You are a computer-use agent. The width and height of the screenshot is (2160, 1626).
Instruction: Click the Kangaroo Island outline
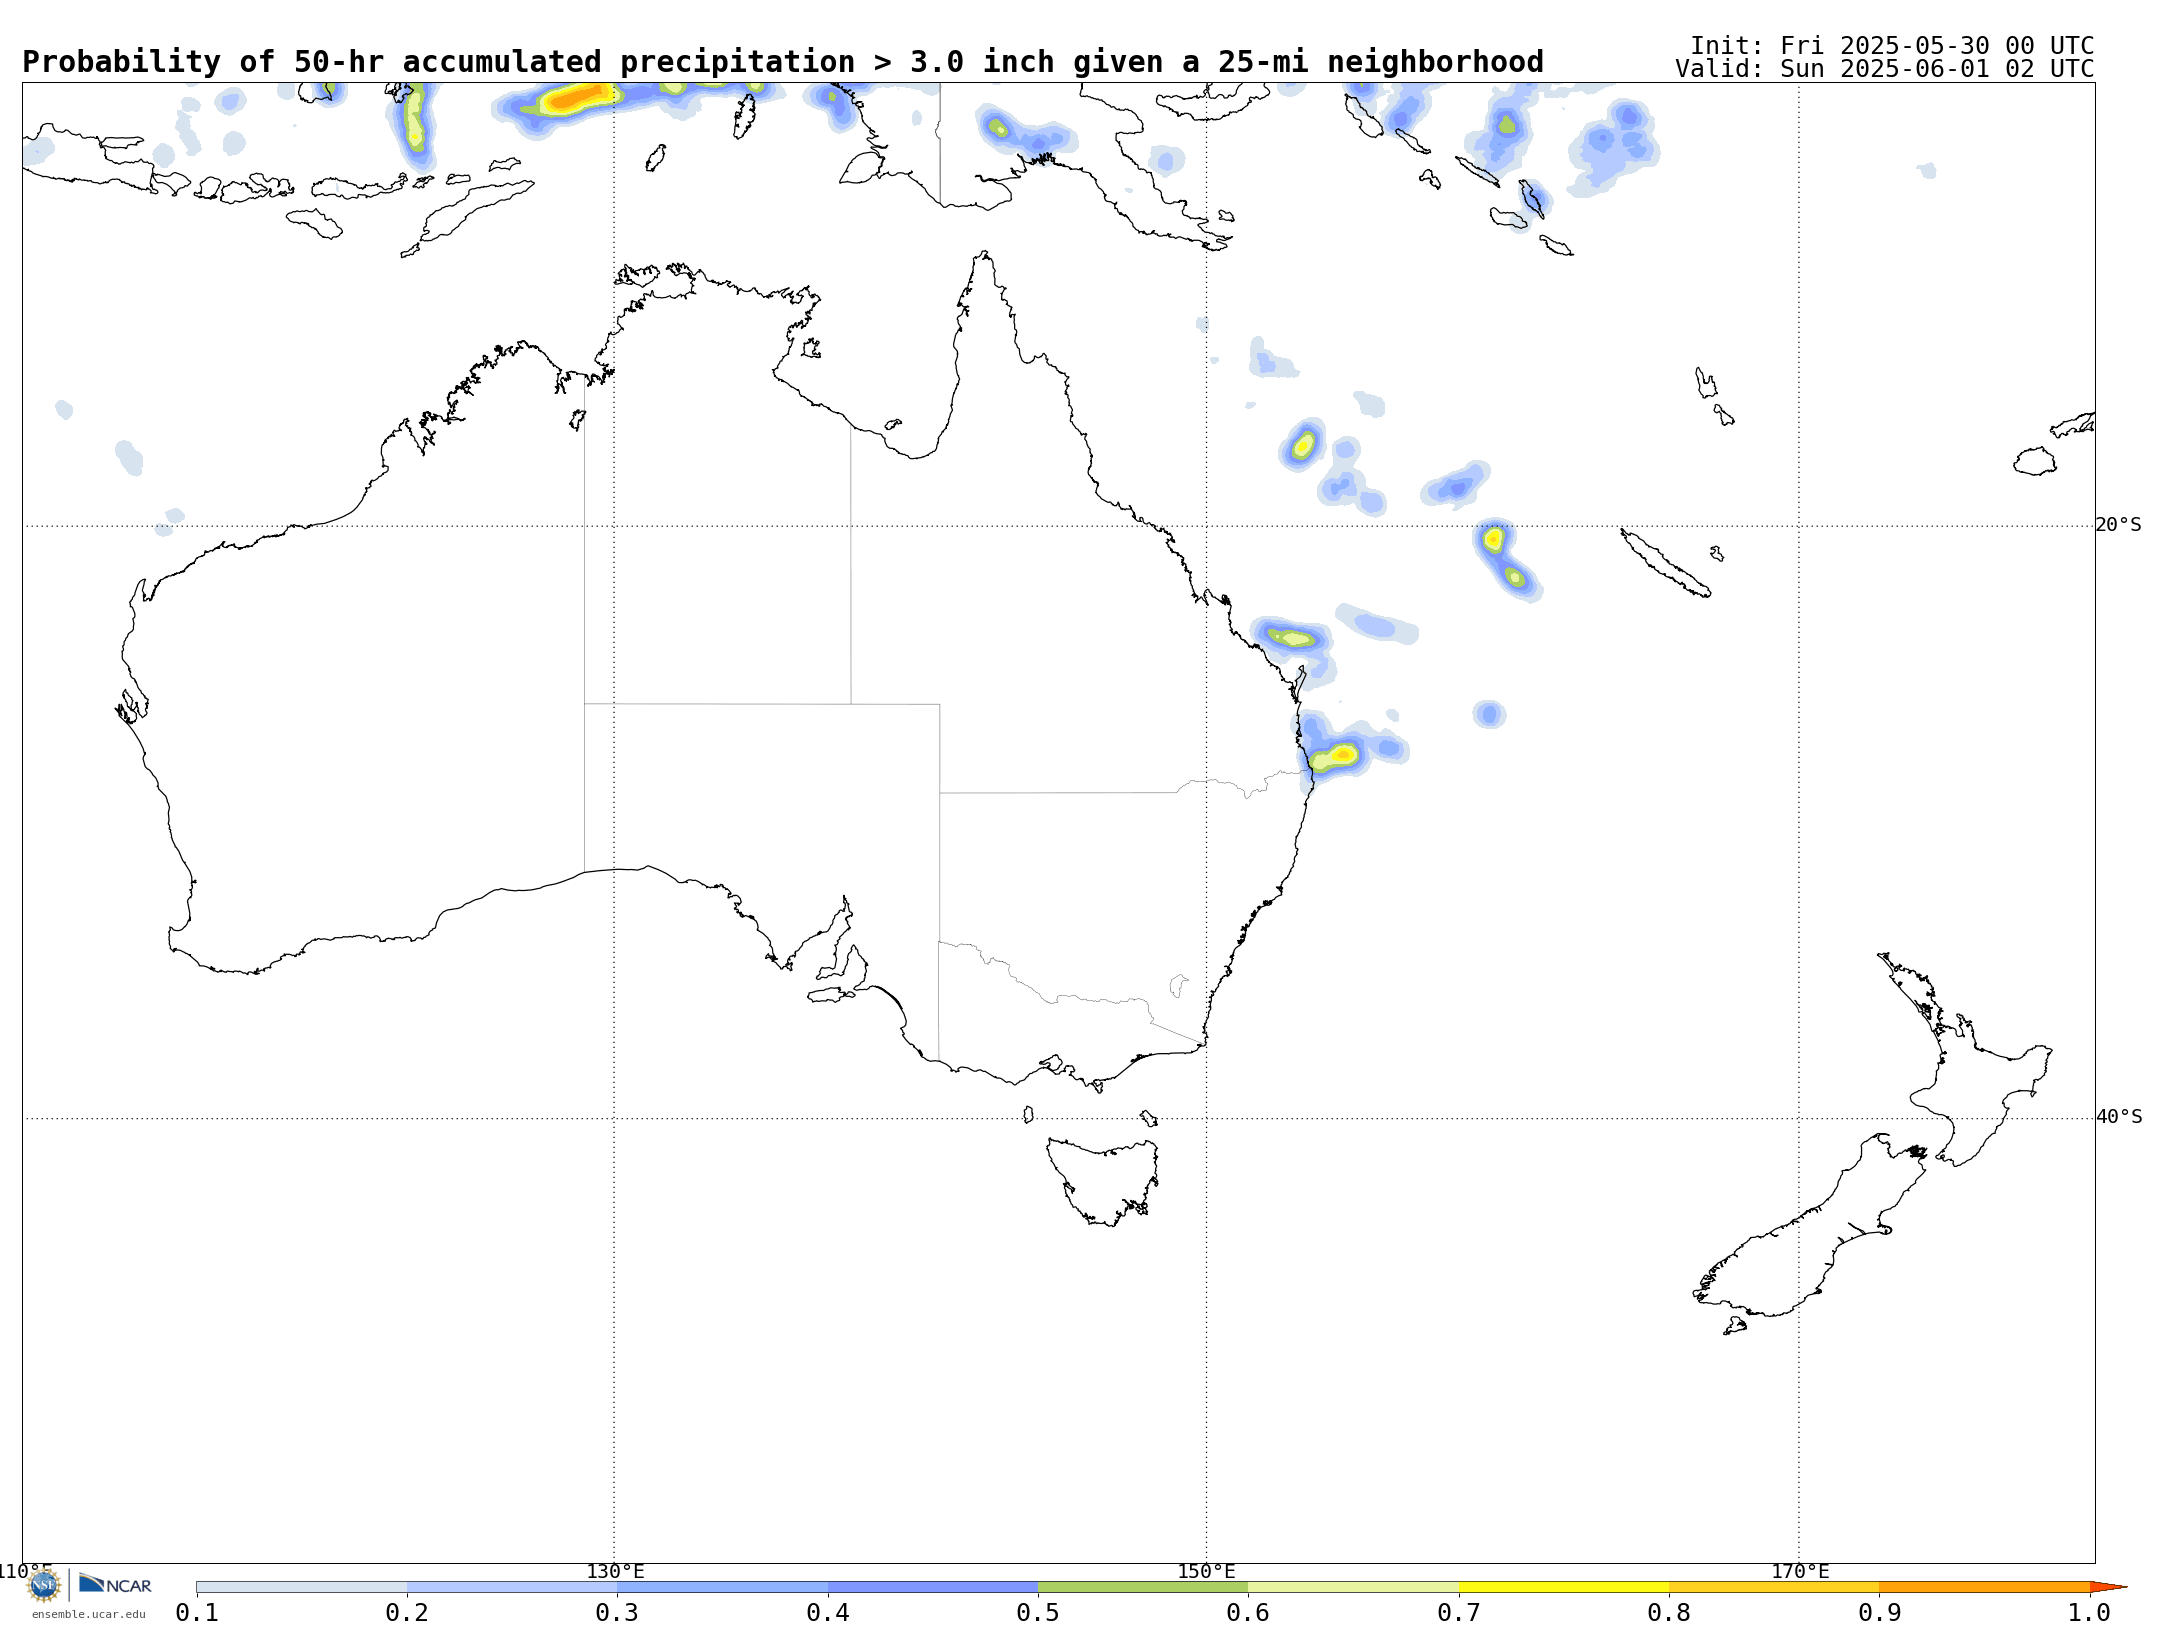831,995
